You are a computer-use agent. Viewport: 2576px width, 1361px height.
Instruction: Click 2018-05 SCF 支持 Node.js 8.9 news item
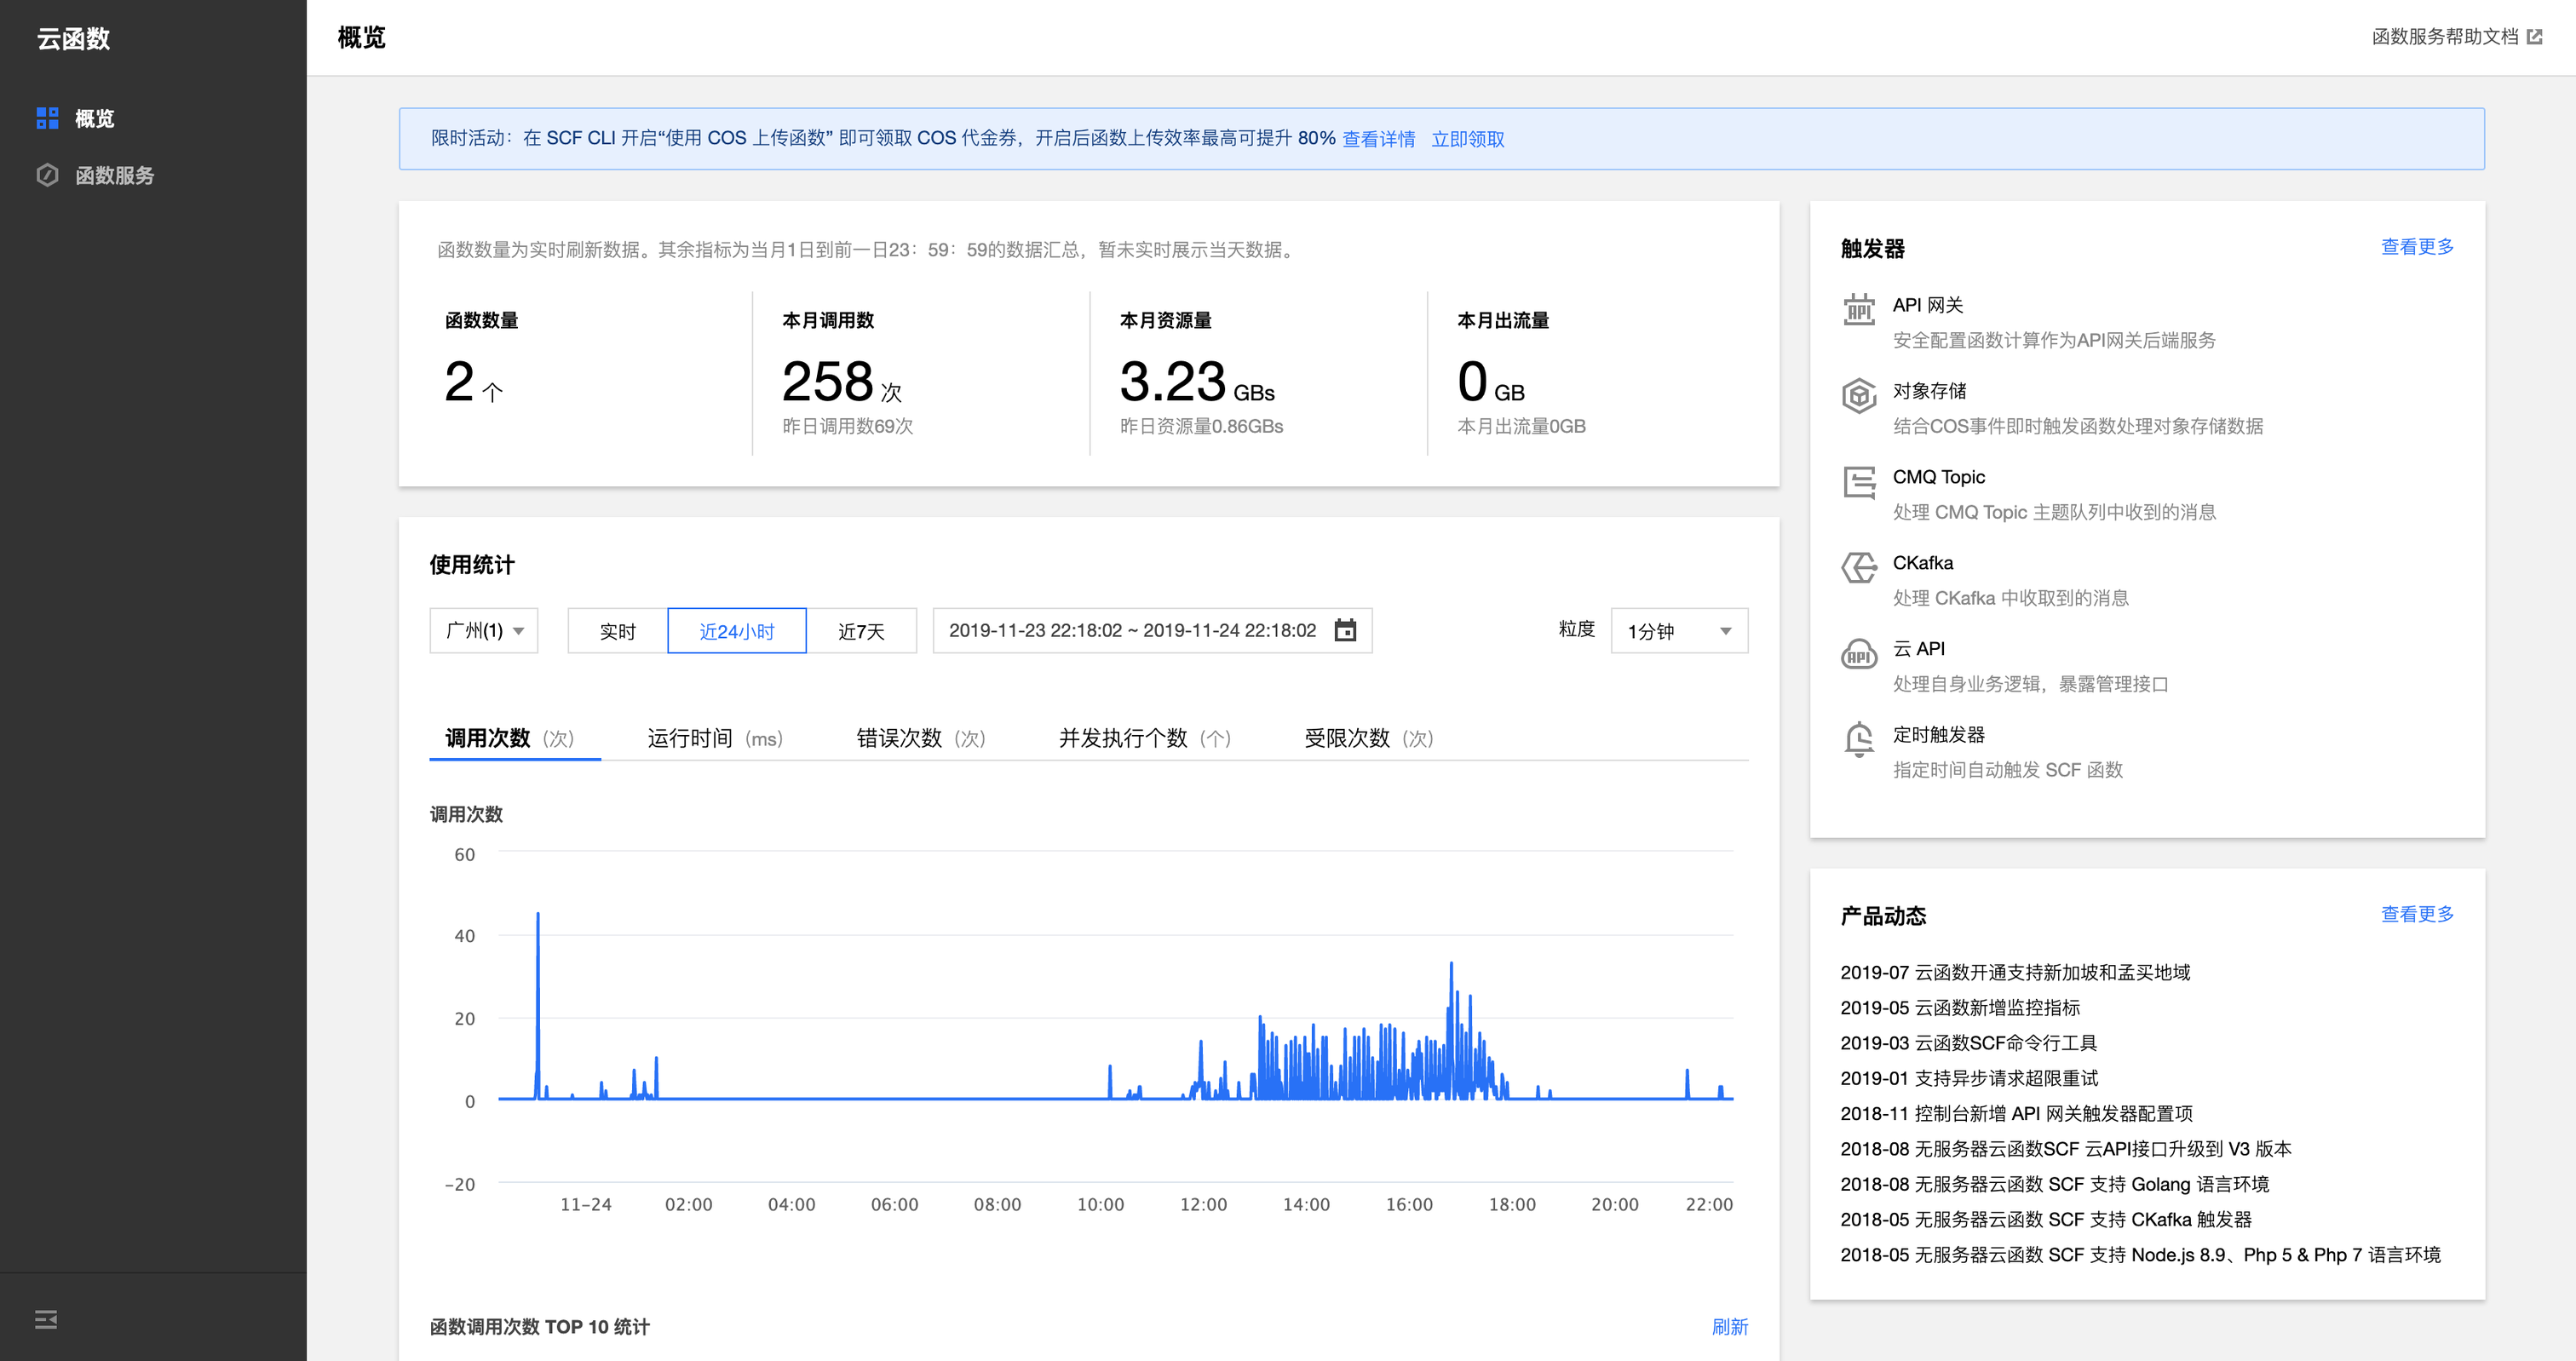(x=2140, y=1255)
